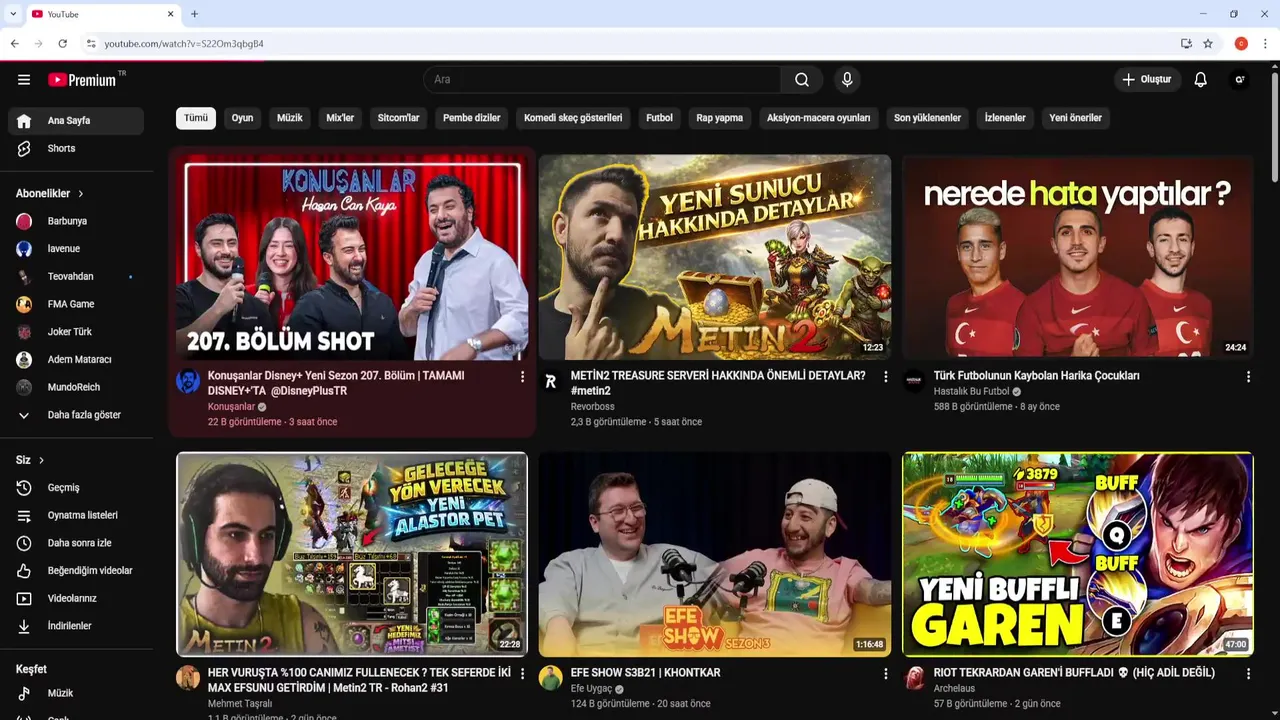Open the Archelaus channel link

click(954, 689)
